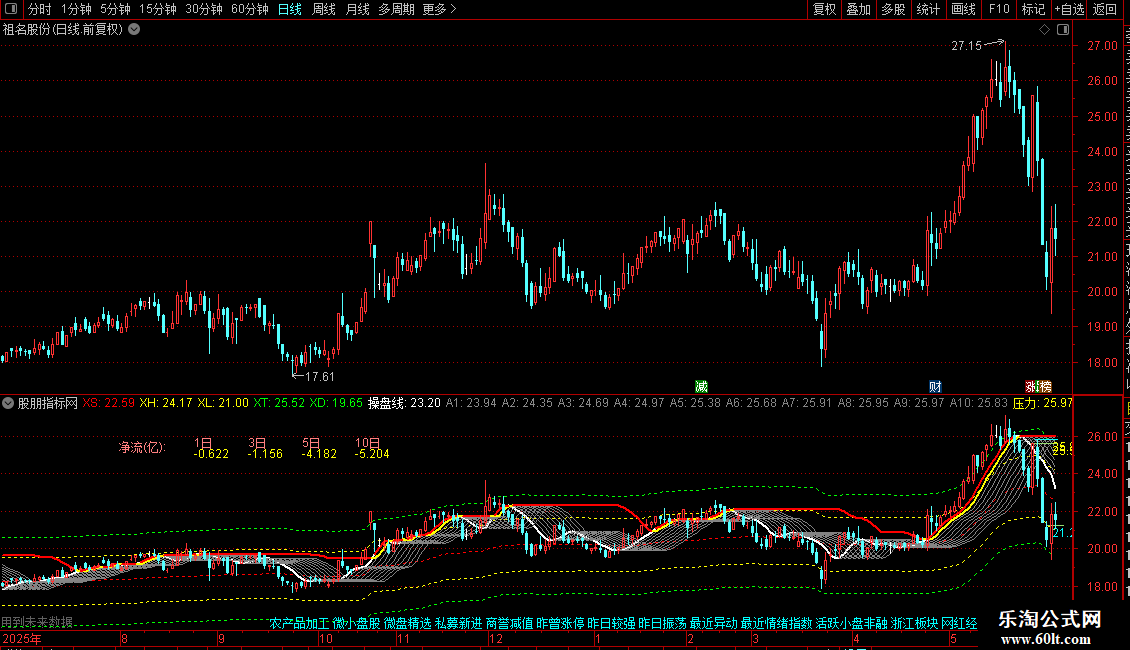Viewport: 1130px width, 650px height.
Task: Open the 昨曾涨停 tag
Action: click(x=560, y=623)
